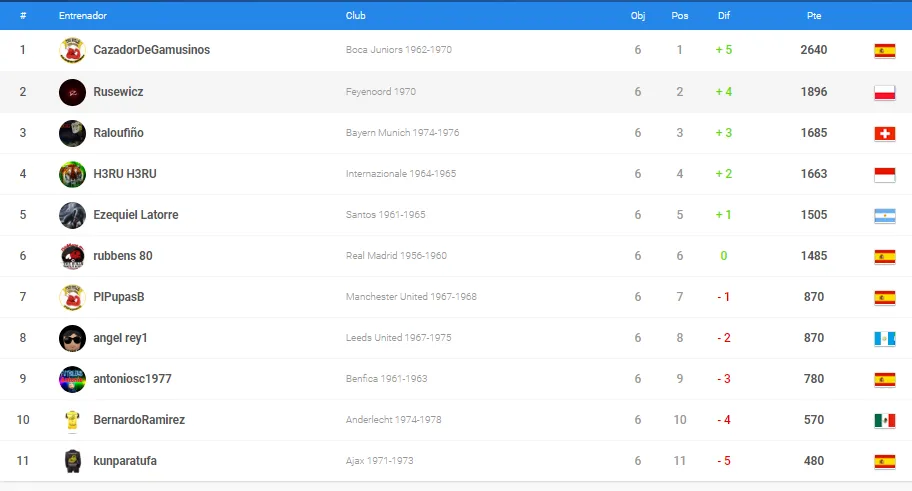
Task: Open angel rey1 avatar picture
Action: [72, 338]
